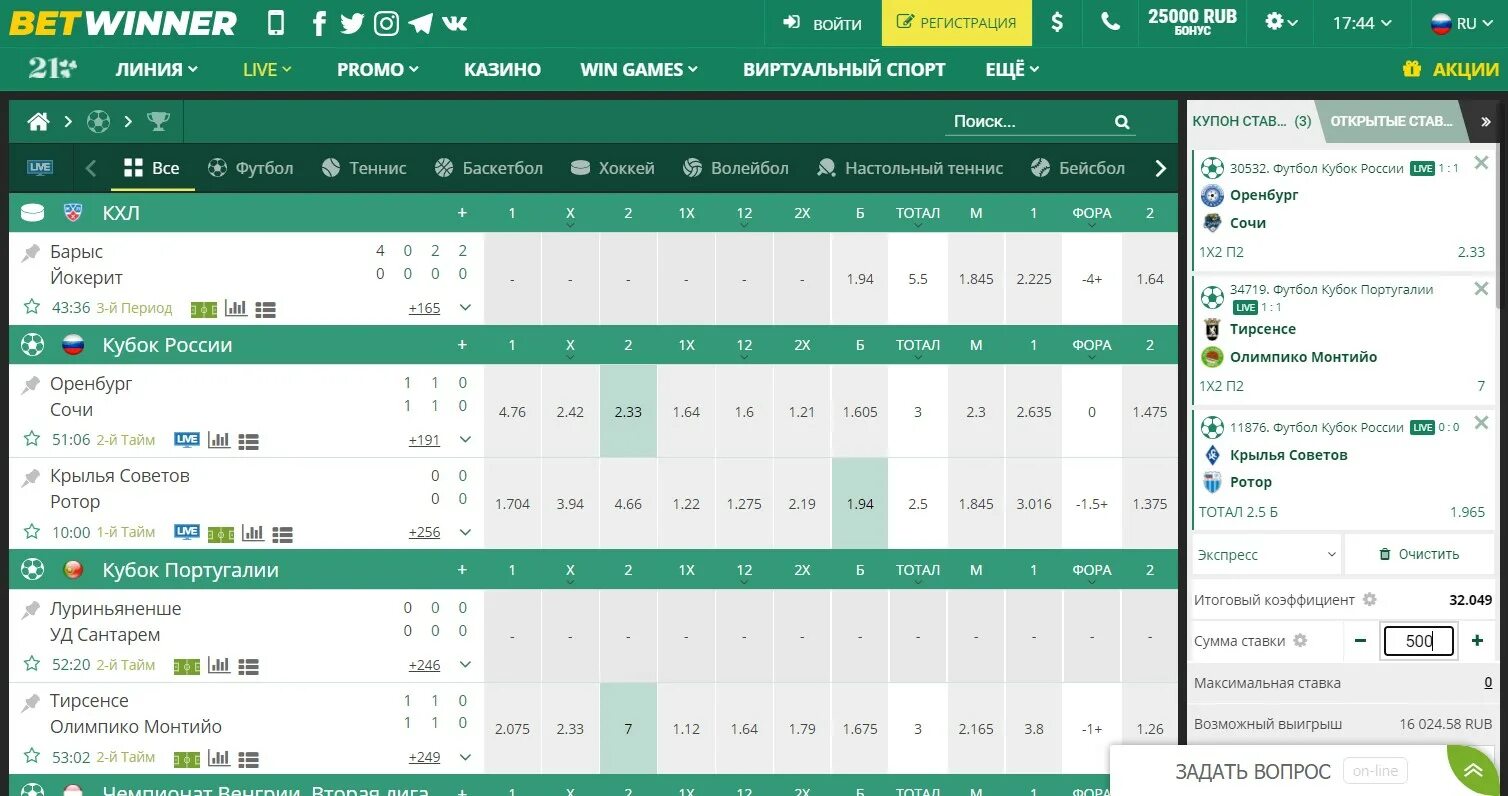Add Оренбург match to favorites star

tap(32, 438)
